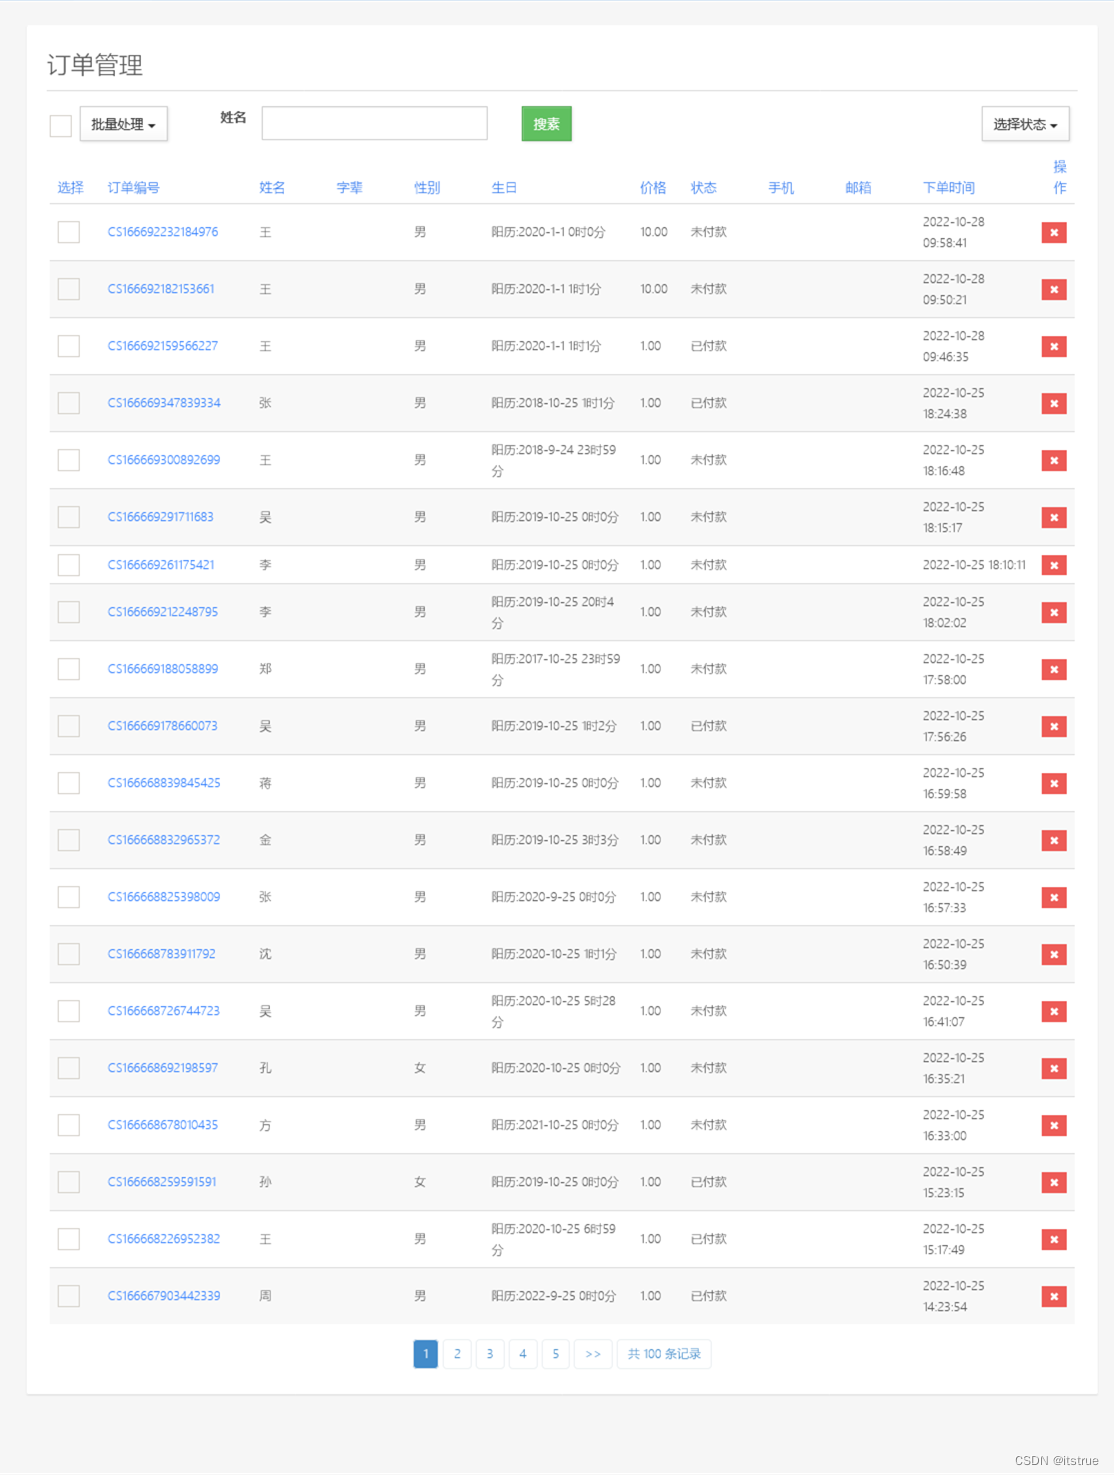
Task: Check the box for order CS166692182153661
Action: click(69, 289)
